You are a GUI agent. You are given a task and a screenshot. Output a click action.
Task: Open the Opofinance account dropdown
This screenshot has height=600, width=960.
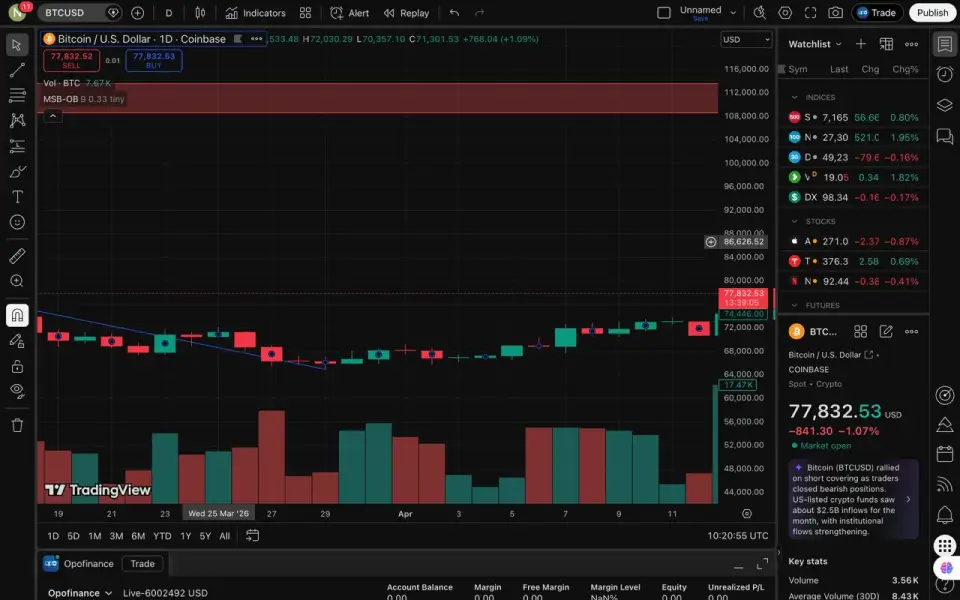(80, 593)
